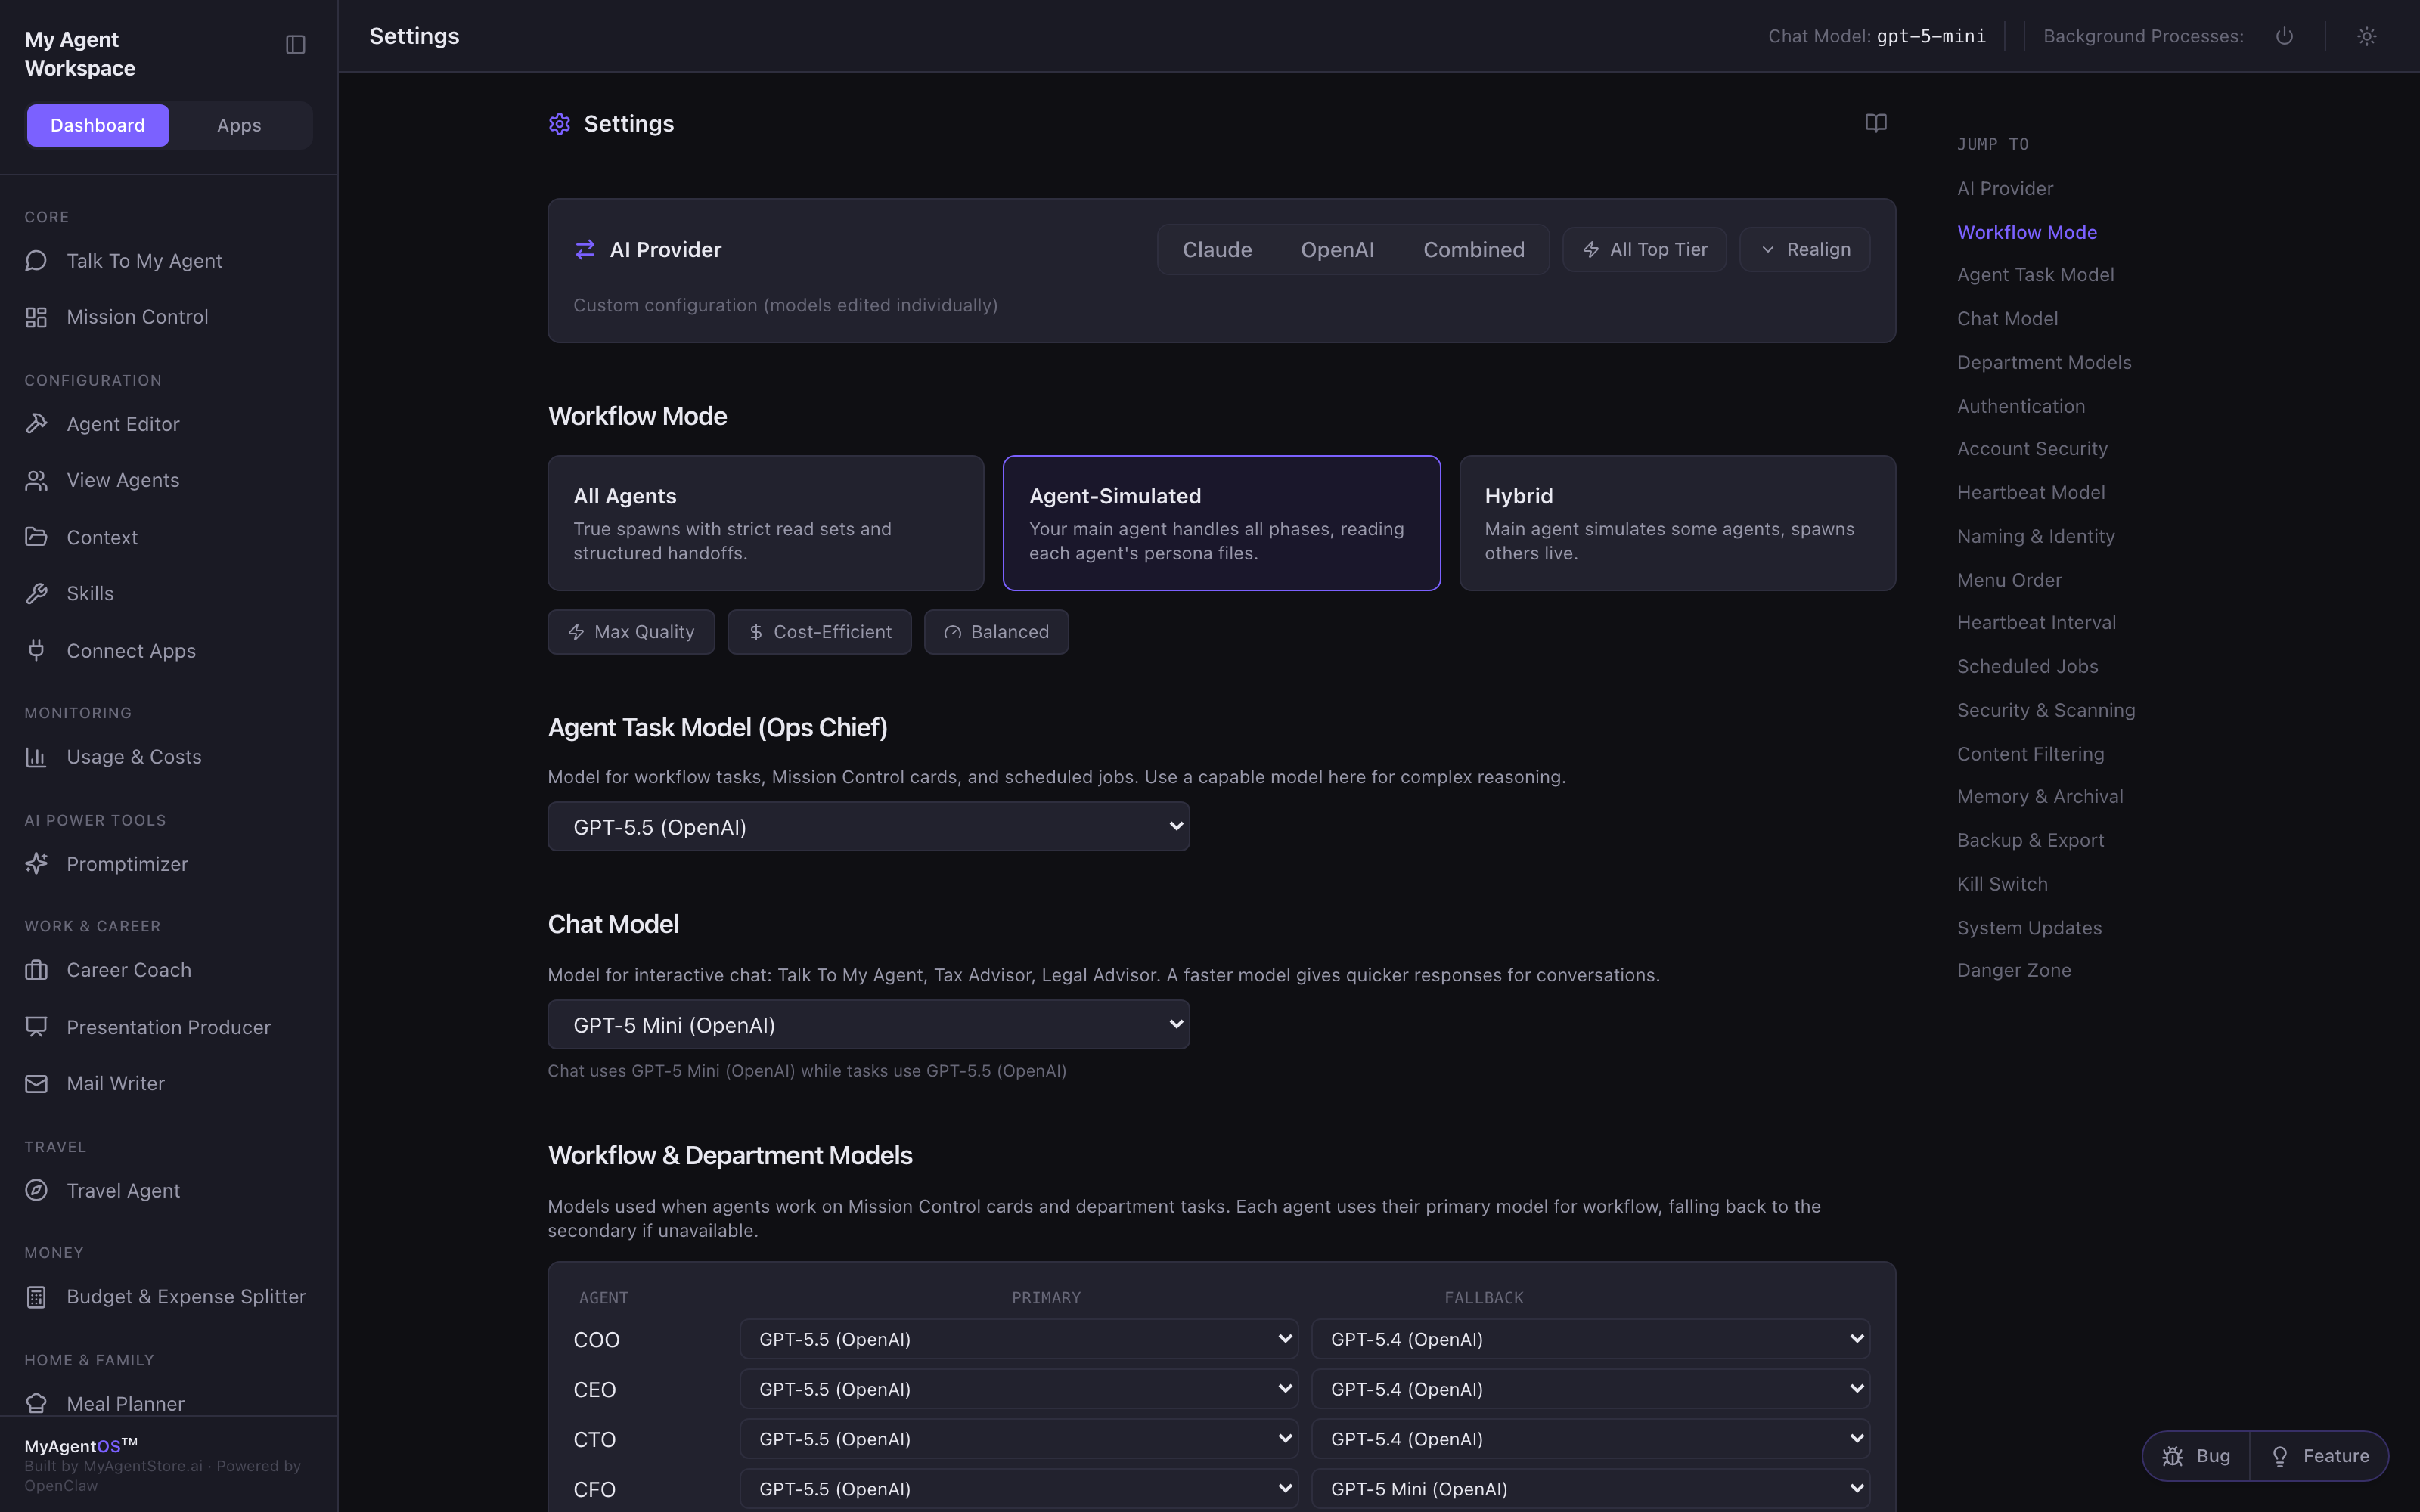Switch to the Apps tab
The image size is (2420, 1512).
click(x=239, y=126)
